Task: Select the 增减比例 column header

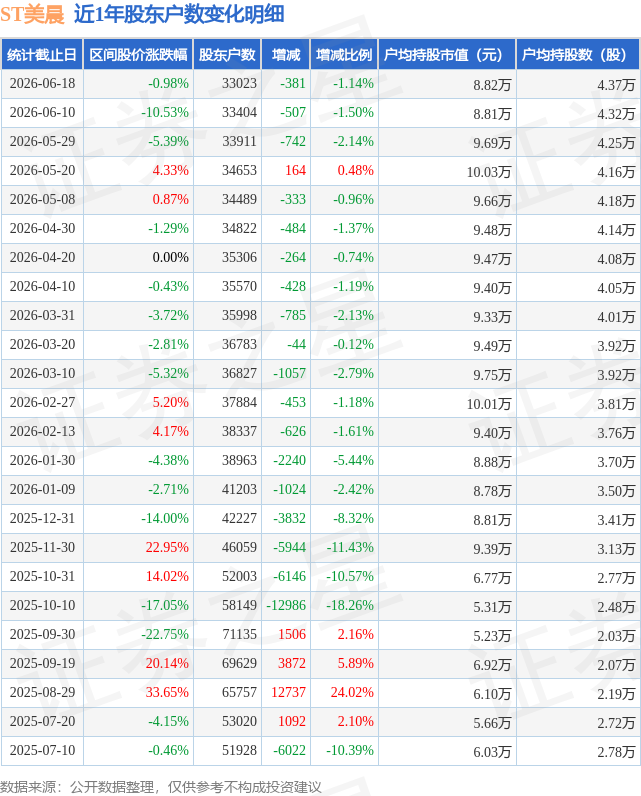Action: 344,54
